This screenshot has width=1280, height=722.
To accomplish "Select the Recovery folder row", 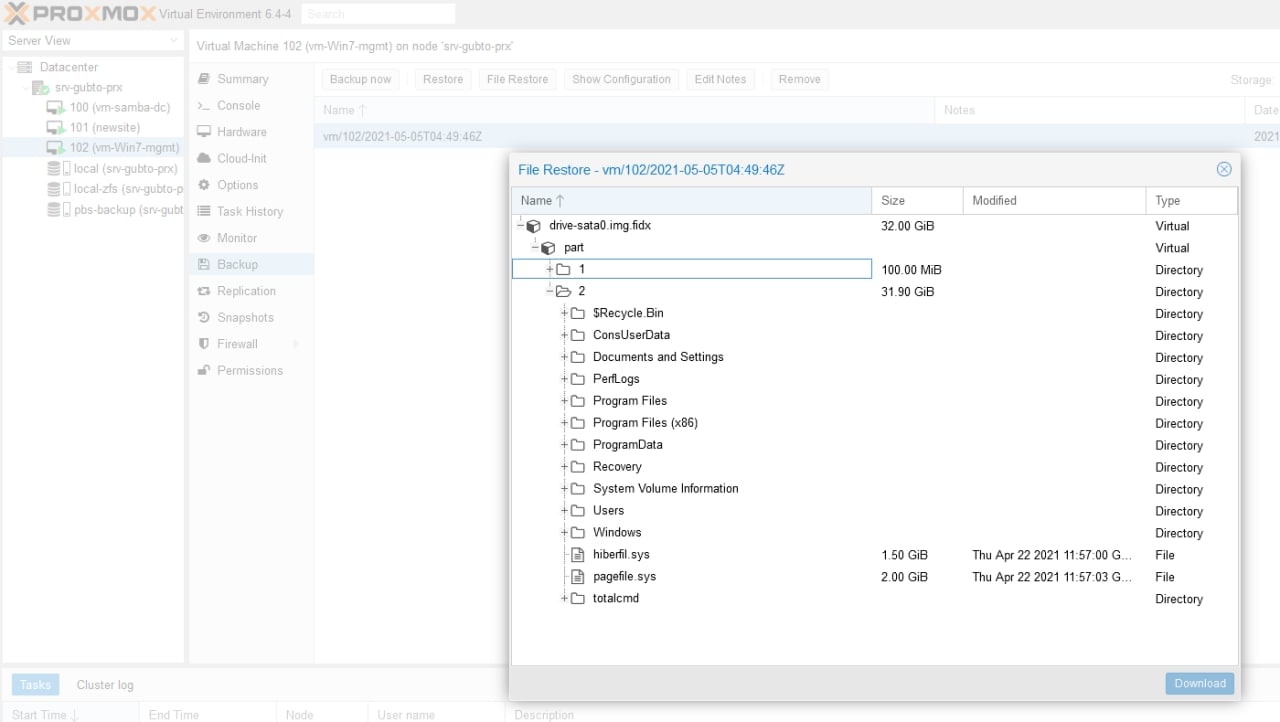I will (x=874, y=467).
